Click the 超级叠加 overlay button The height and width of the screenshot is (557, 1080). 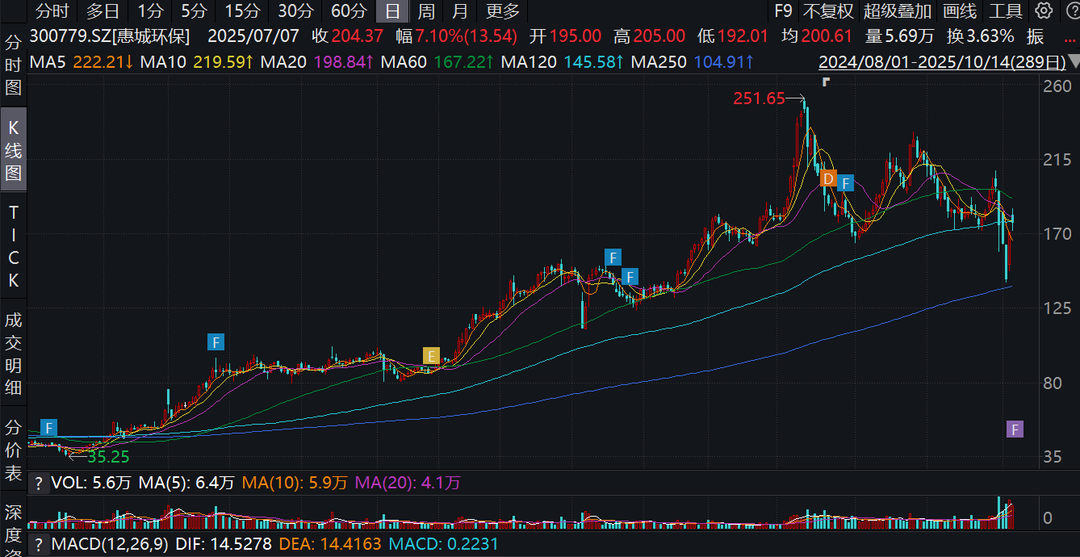tap(897, 11)
